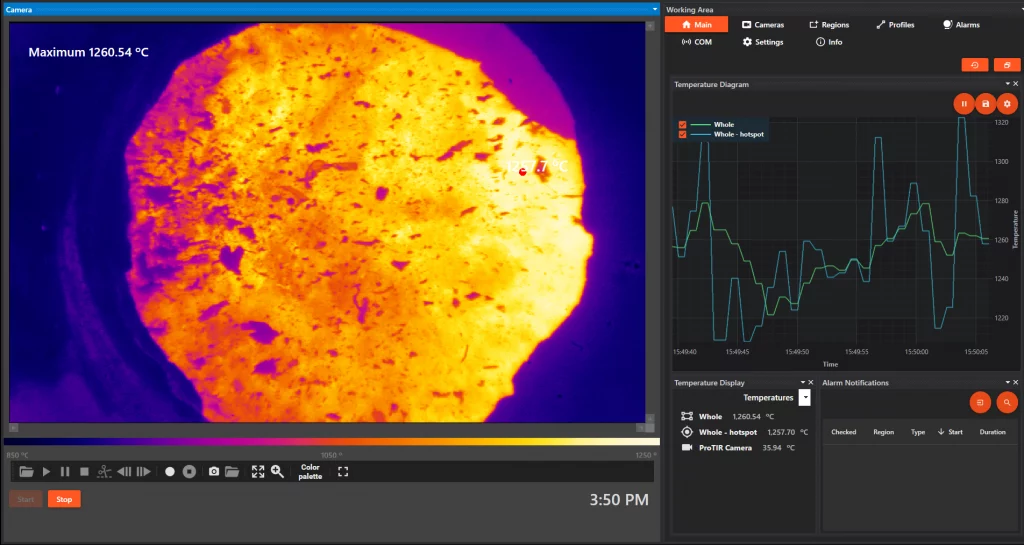Take a snapshot with the camera icon
The image size is (1024, 545).
(213, 471)
